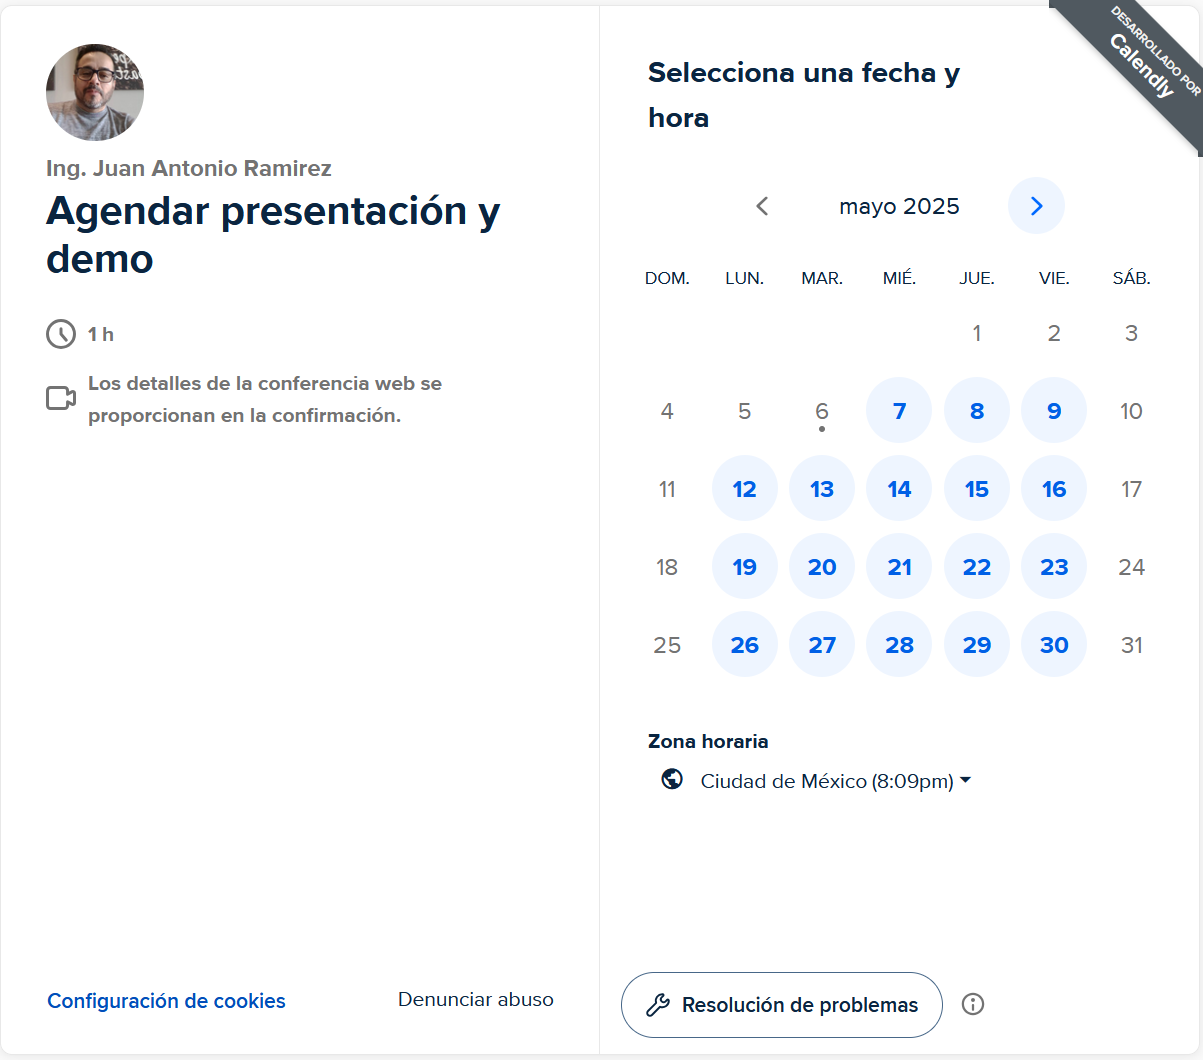Click the globe icon under Zona horaria
This screenshot has height=1060, width=1203.
[x=672, y=779]
